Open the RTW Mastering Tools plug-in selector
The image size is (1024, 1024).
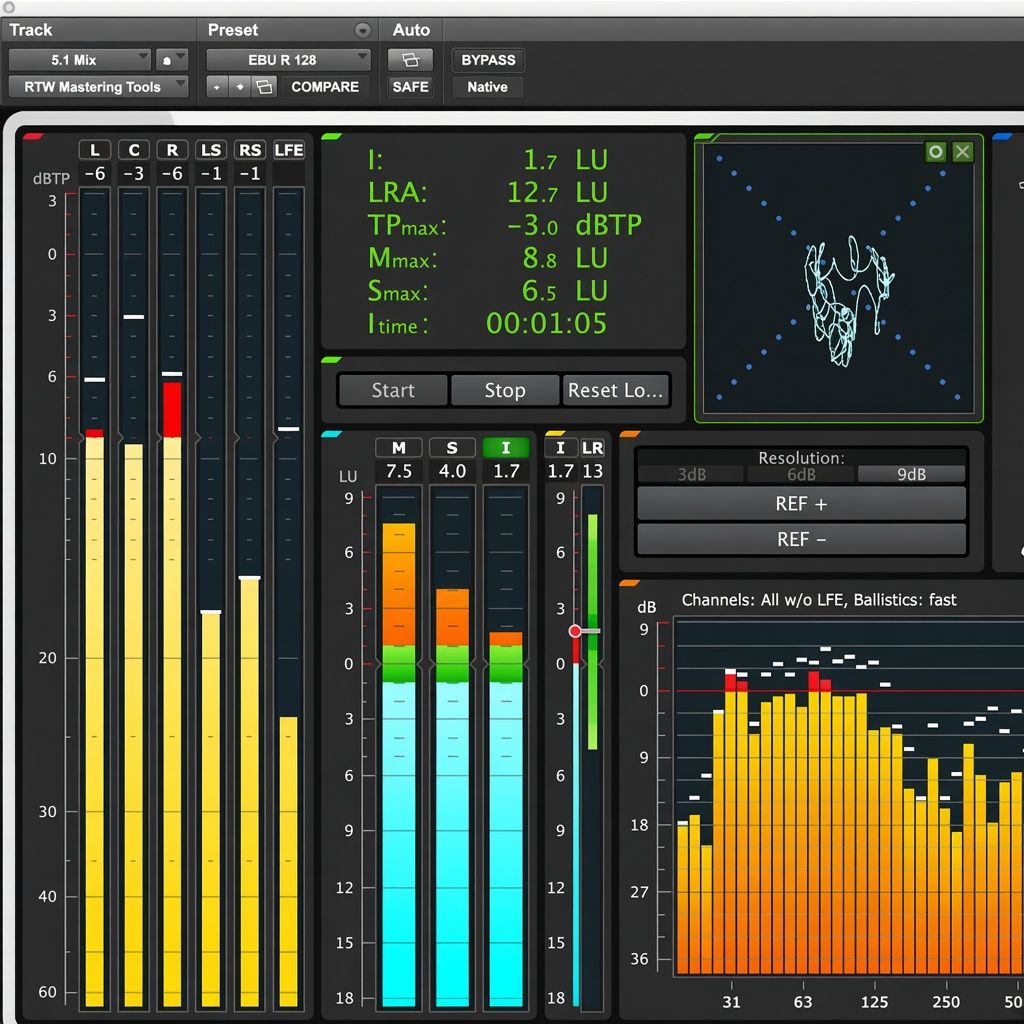coord(99,87)
